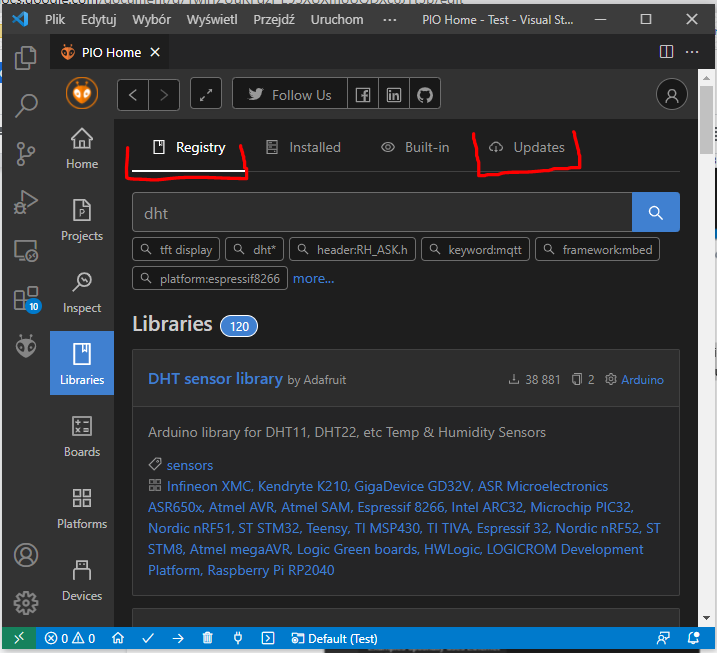Switch to Registry tab
This screenshot has height=653, width=717.
[x=189, y=148]
